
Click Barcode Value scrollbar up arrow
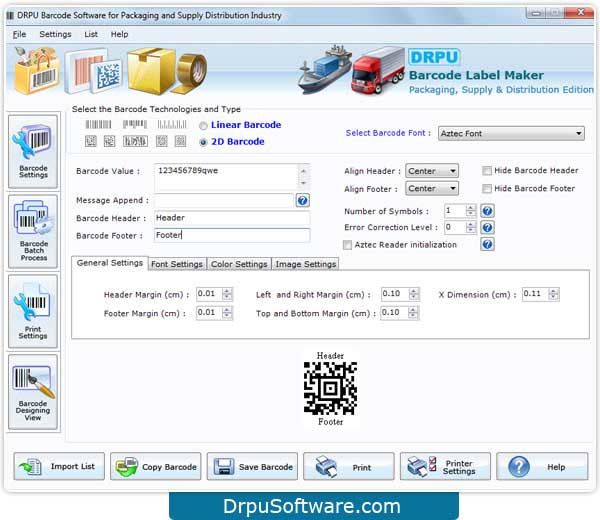[303, 171]
